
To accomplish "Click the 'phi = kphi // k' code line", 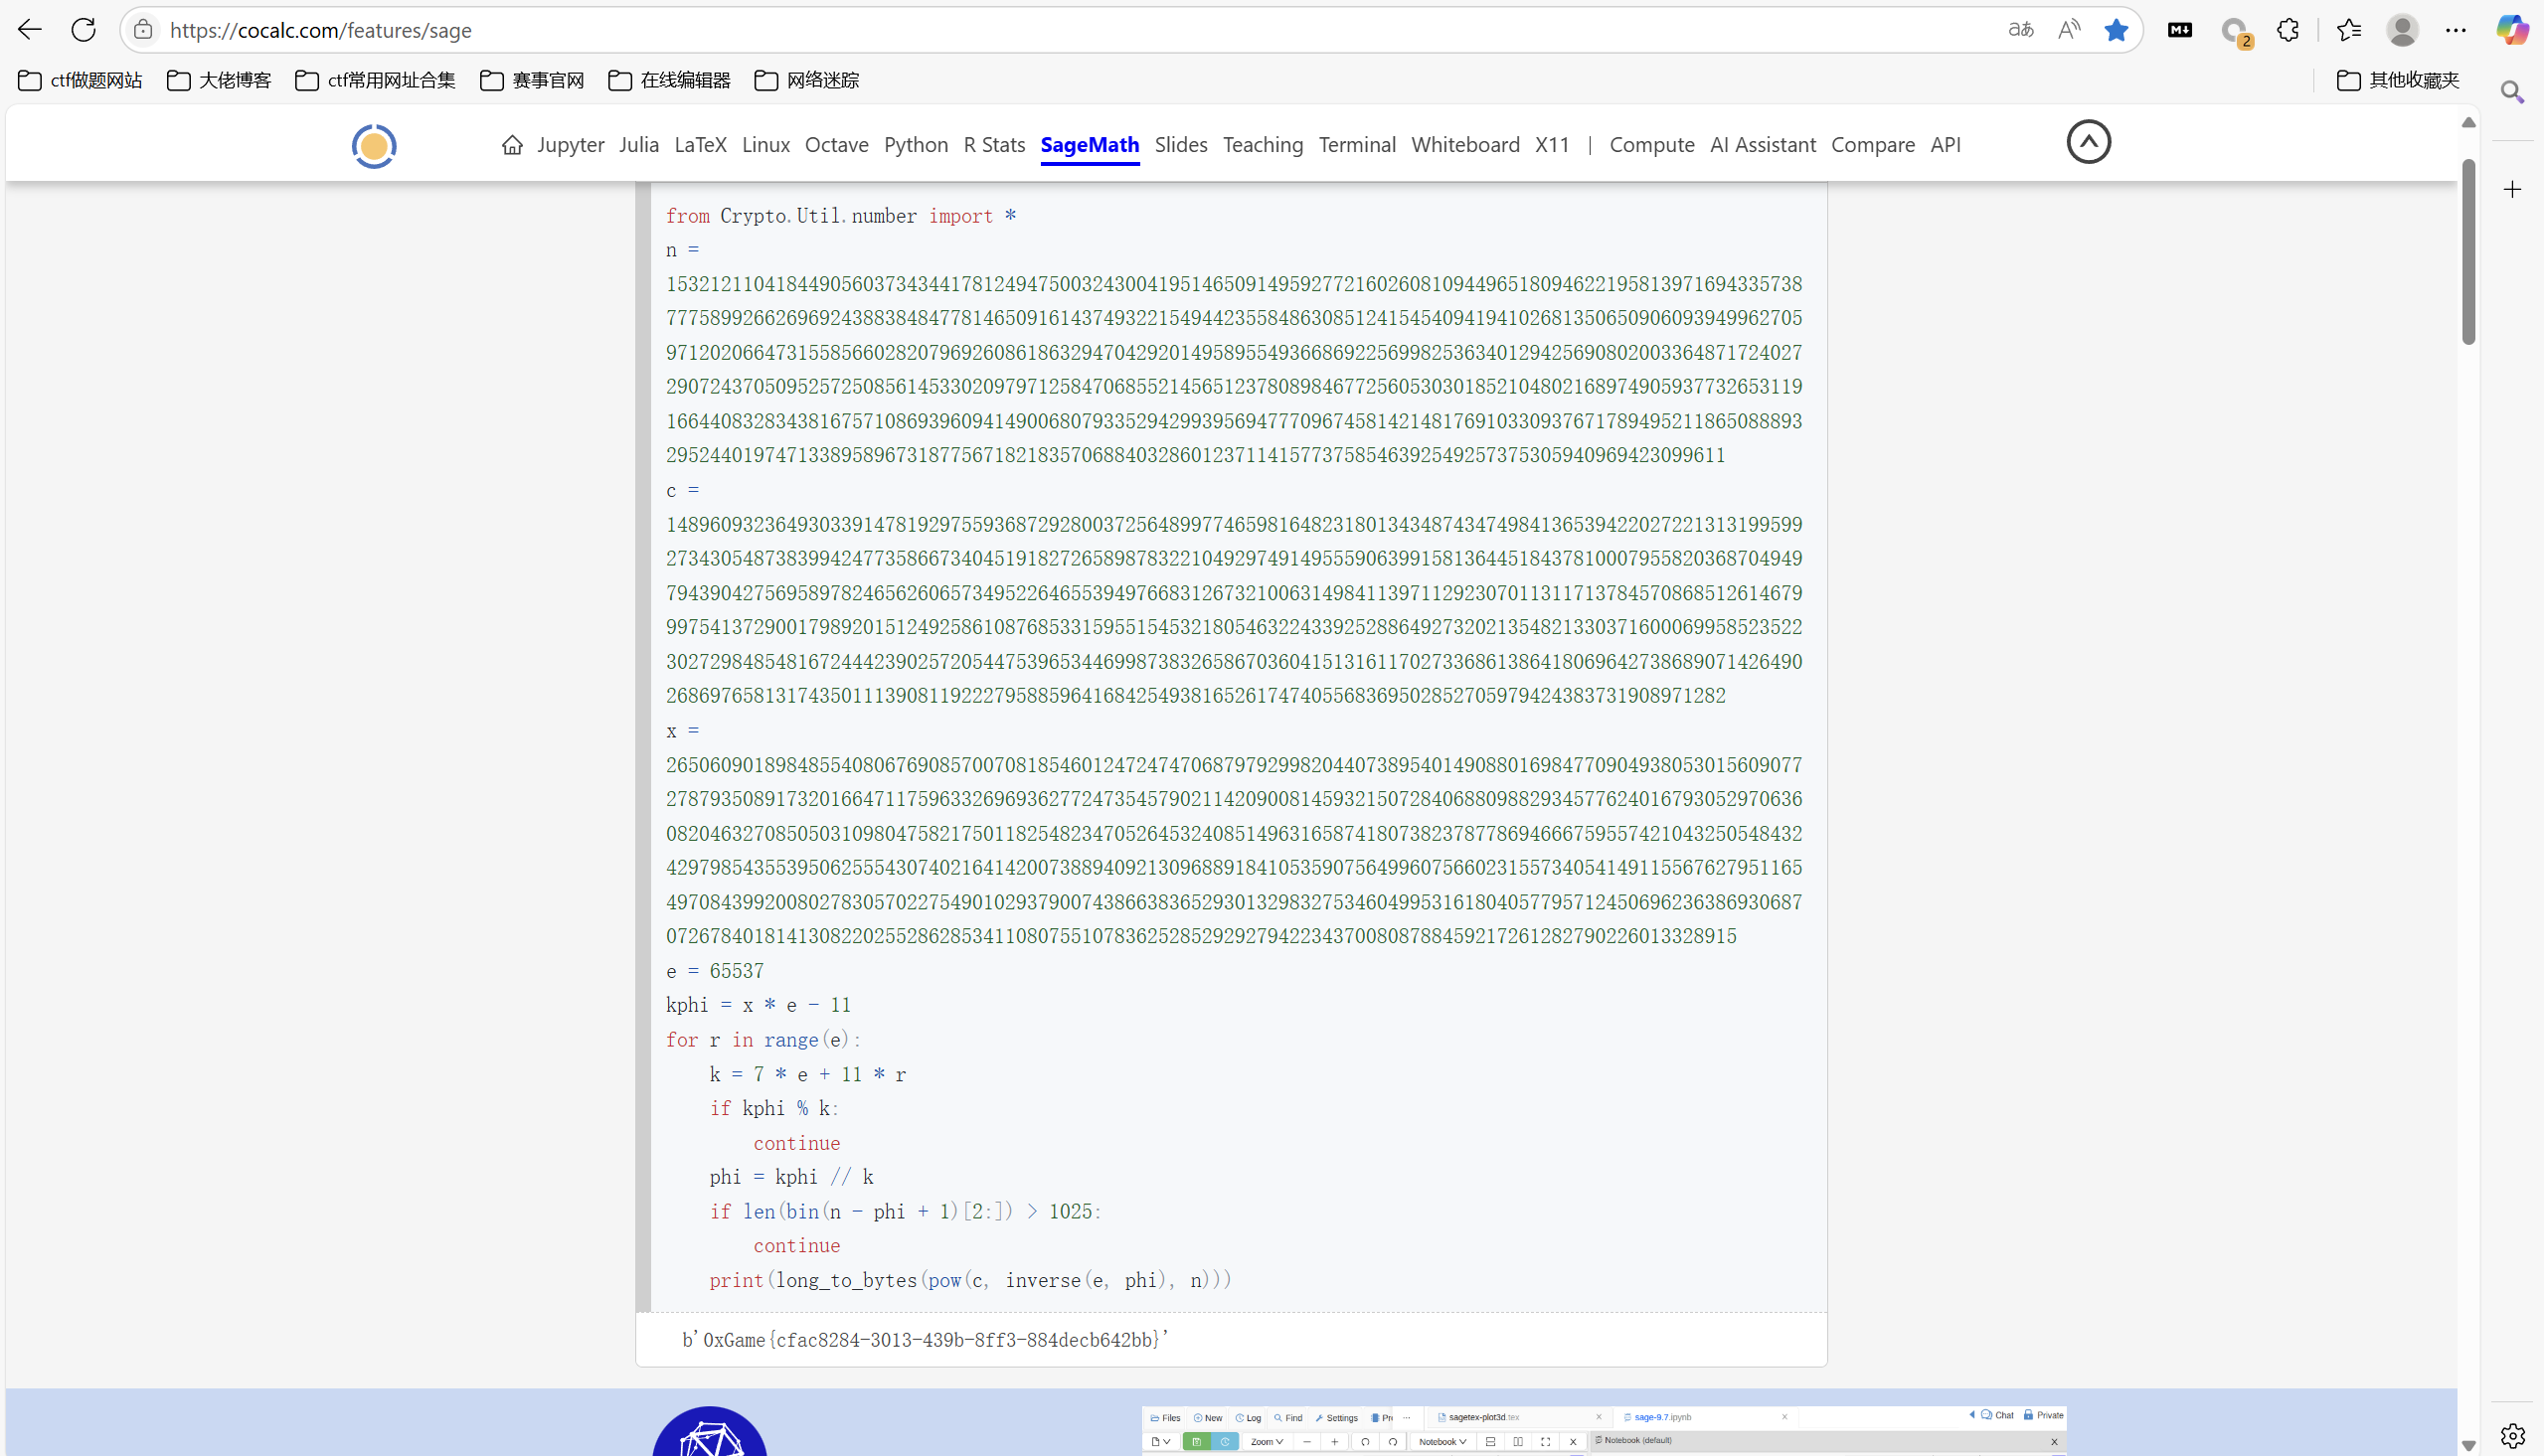I will tap(792, 1177).
